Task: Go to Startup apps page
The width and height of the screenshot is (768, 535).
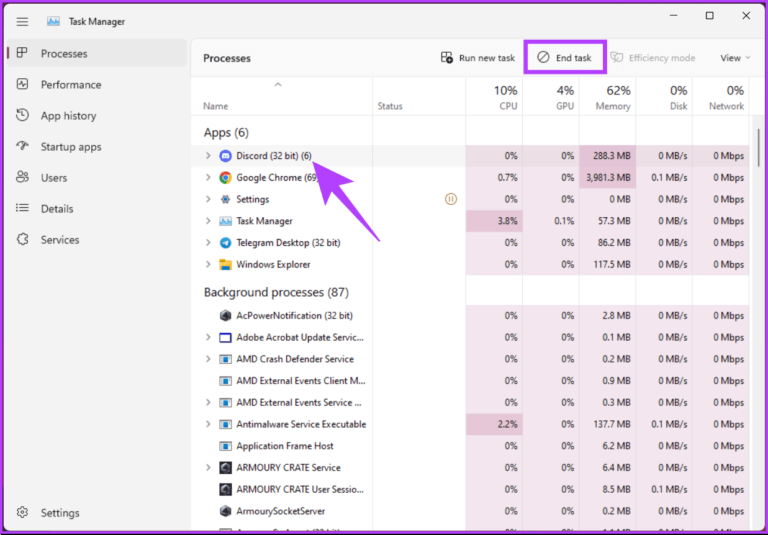Action: [x=97, y=146]
